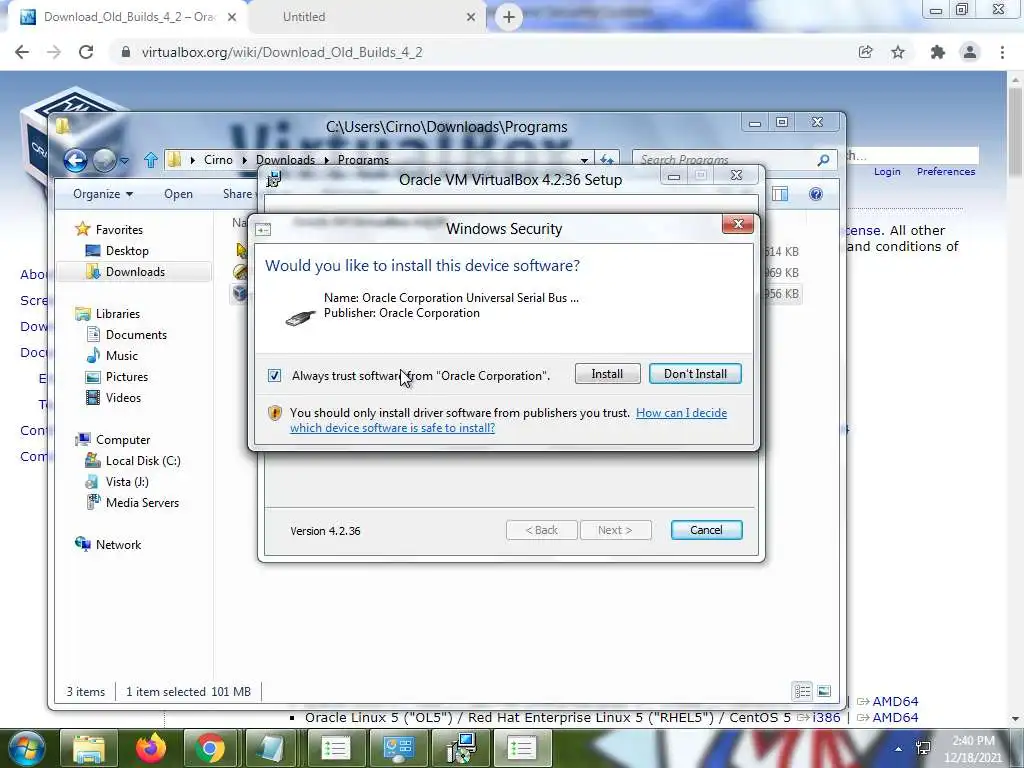Close the Windows Security dialog

tap(738, 224)
